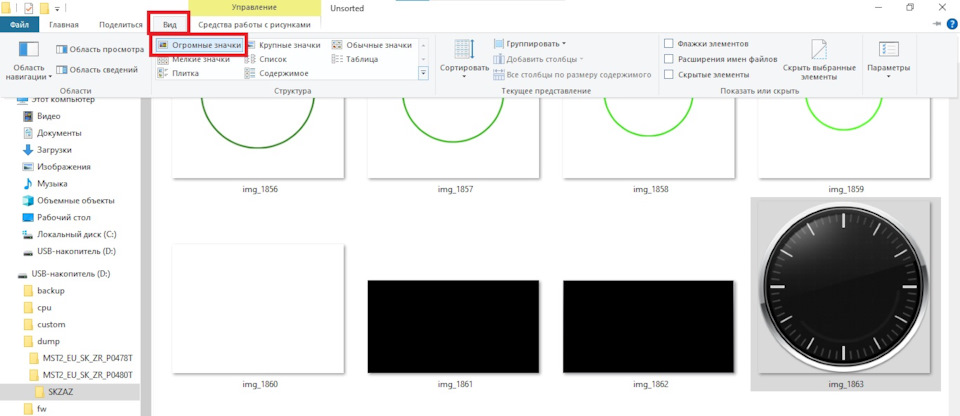Open the Вид ribbon tab
Image resolution: width=960 pixels, height=416 pixels.
170,25
